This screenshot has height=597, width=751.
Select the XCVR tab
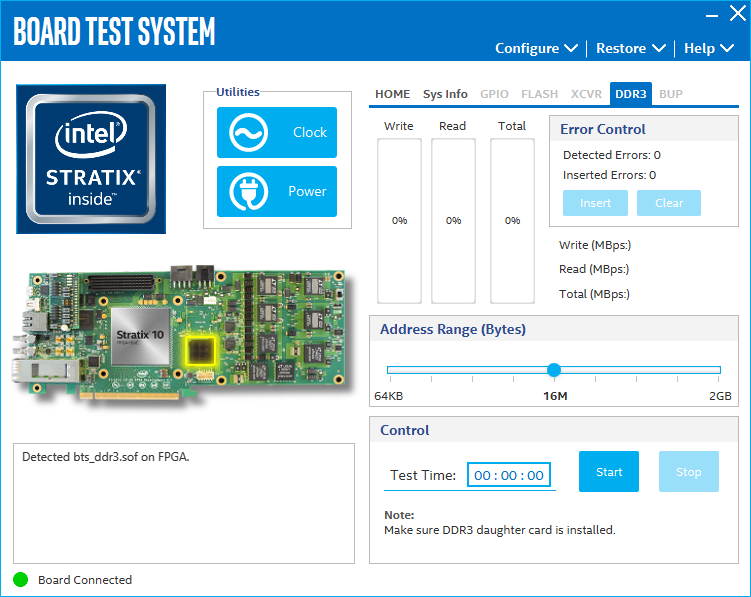[586, 94]
